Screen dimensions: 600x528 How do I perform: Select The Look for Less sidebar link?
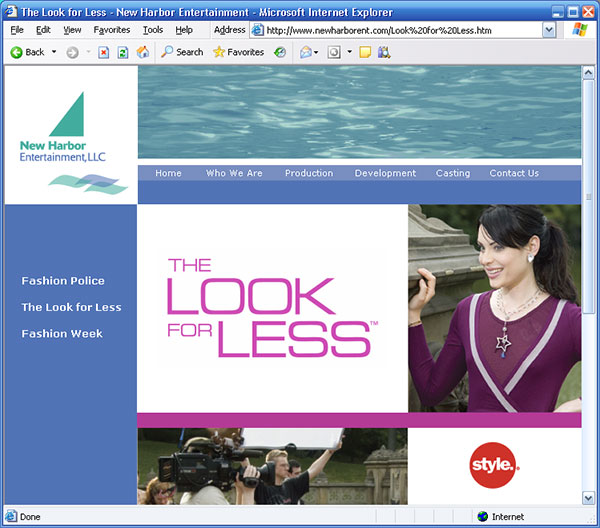click(x=72, y=307)
